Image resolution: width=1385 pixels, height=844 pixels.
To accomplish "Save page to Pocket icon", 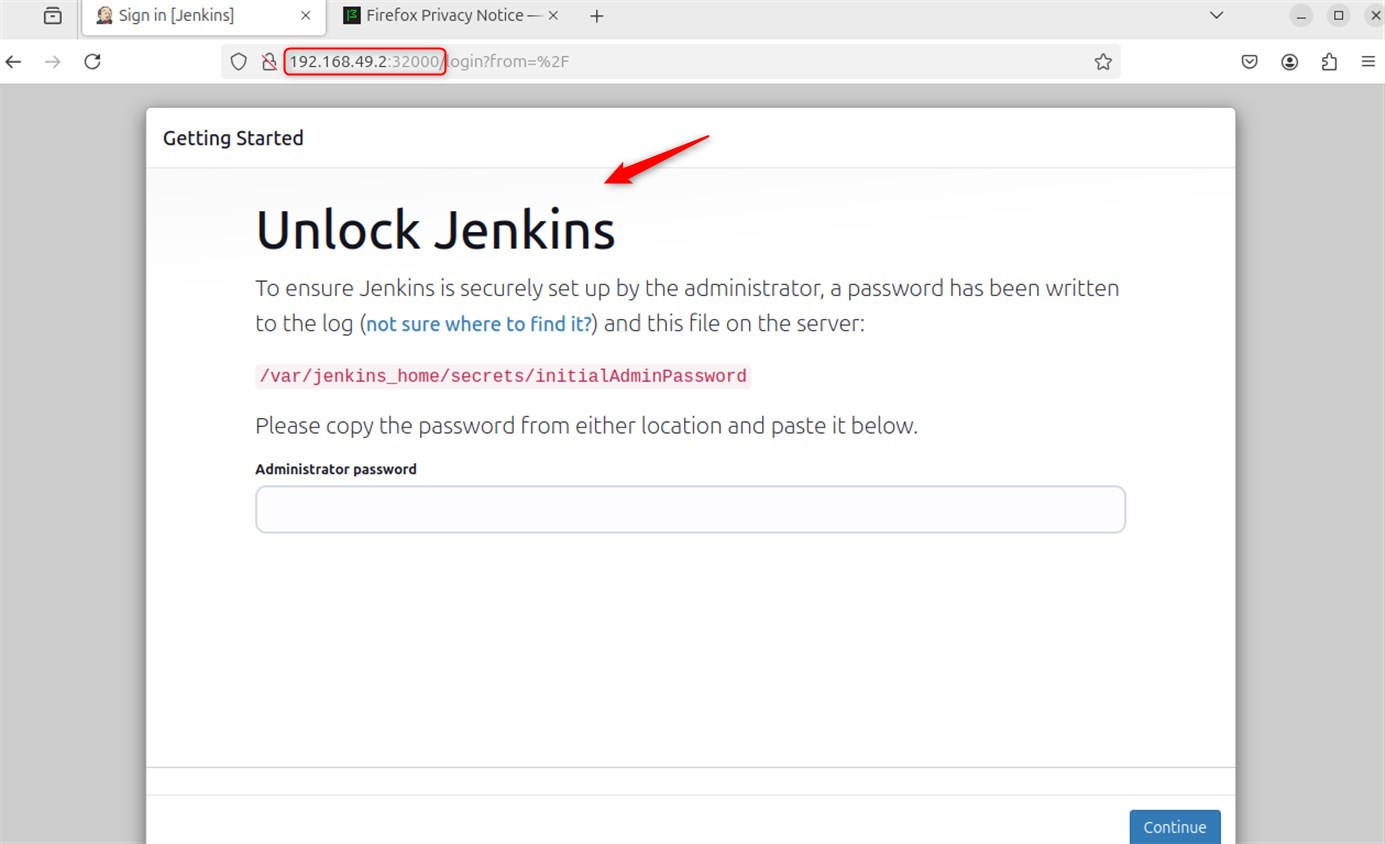I will click(x=1250, y=62).
